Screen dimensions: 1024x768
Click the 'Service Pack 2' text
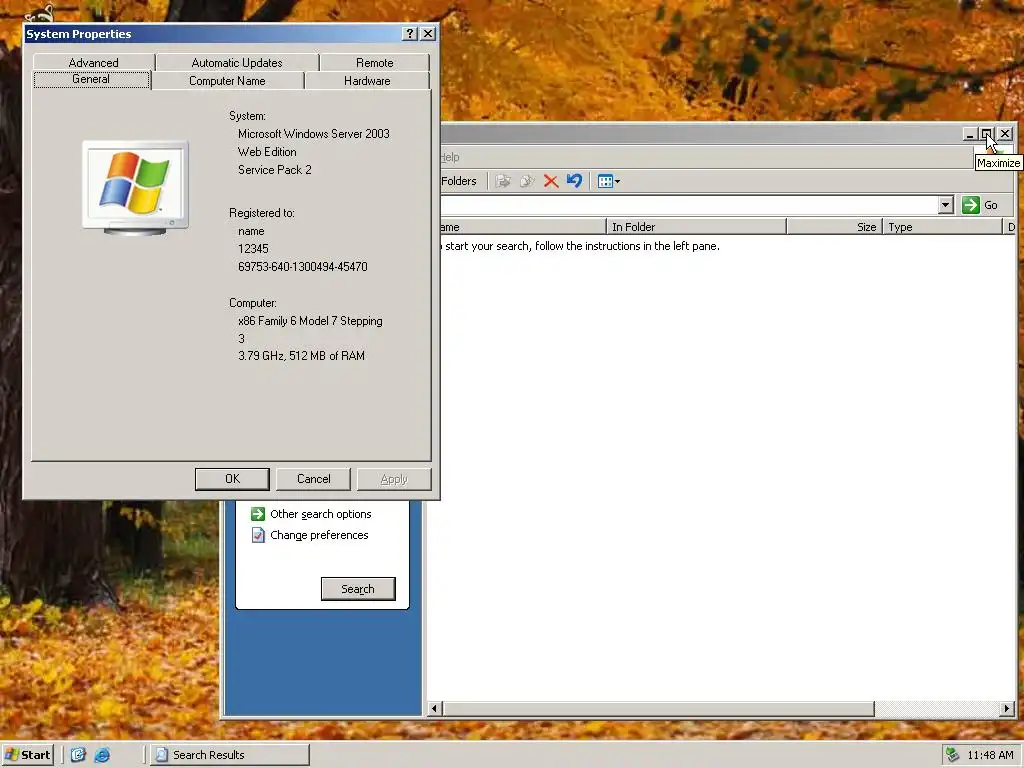coord(274,170)
